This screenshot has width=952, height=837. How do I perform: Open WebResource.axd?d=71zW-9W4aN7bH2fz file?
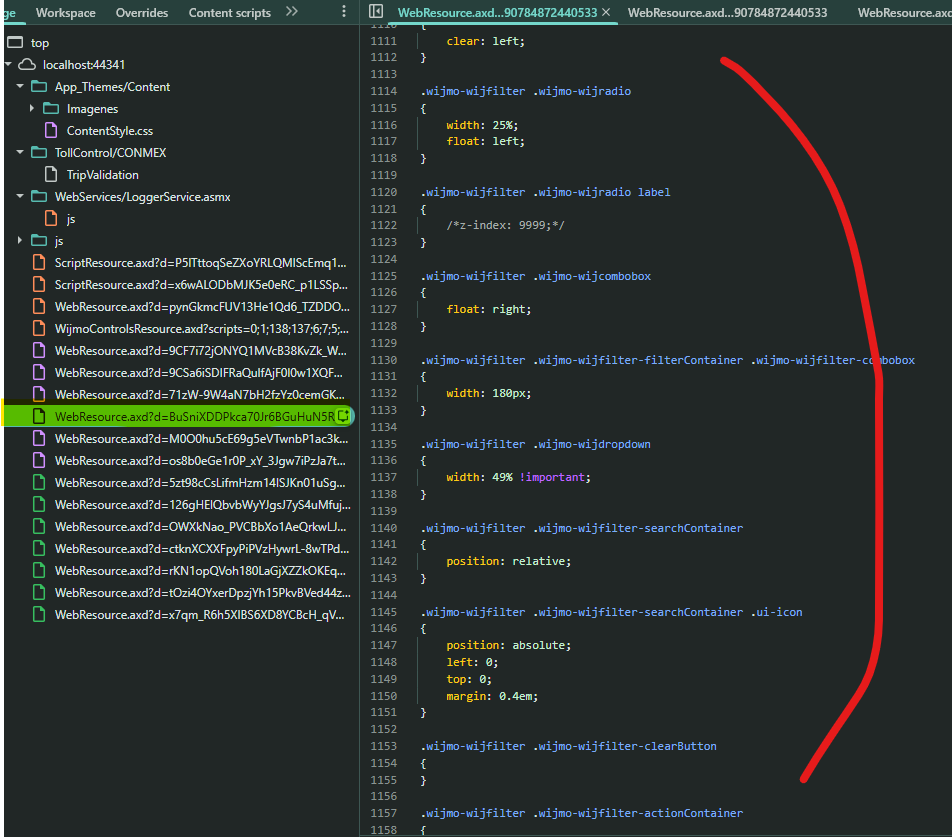tap(200, 395)
